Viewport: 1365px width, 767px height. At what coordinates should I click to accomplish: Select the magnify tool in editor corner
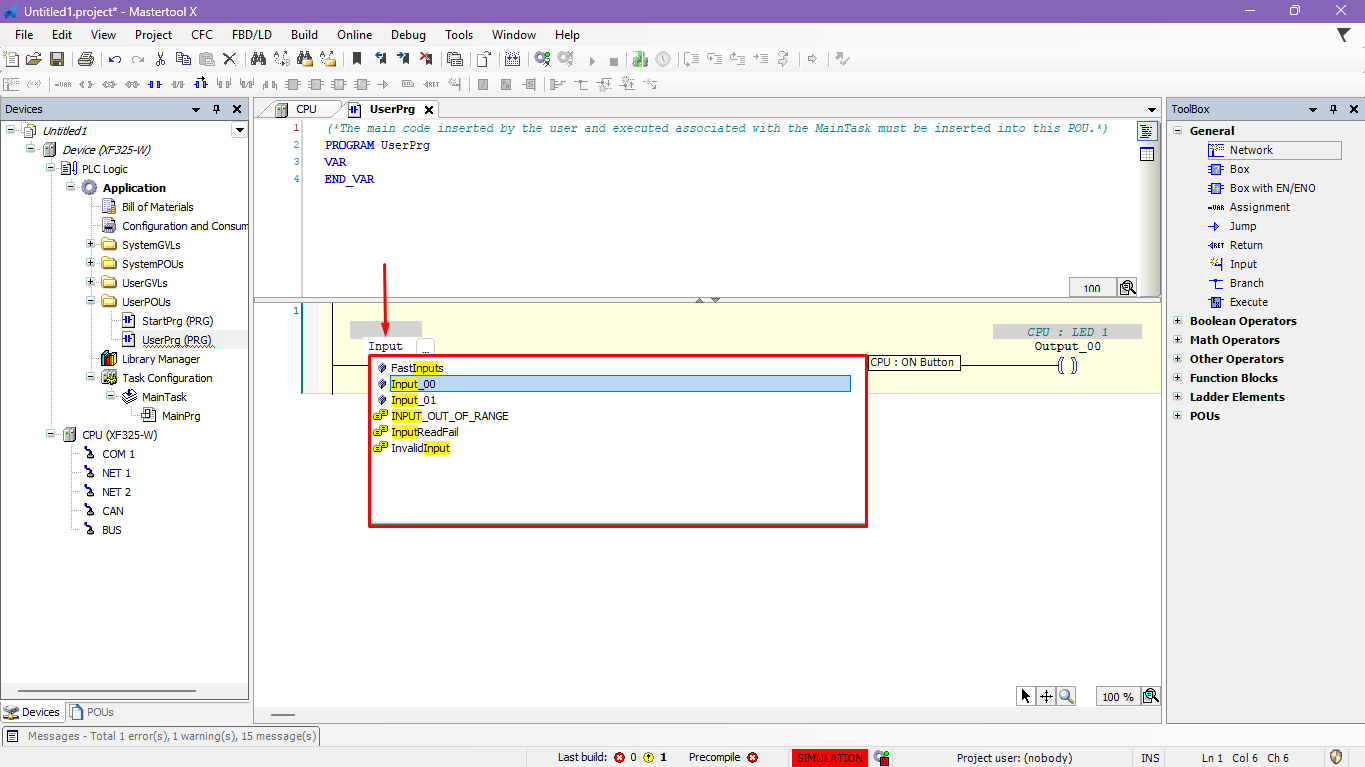click(1066, 696)
